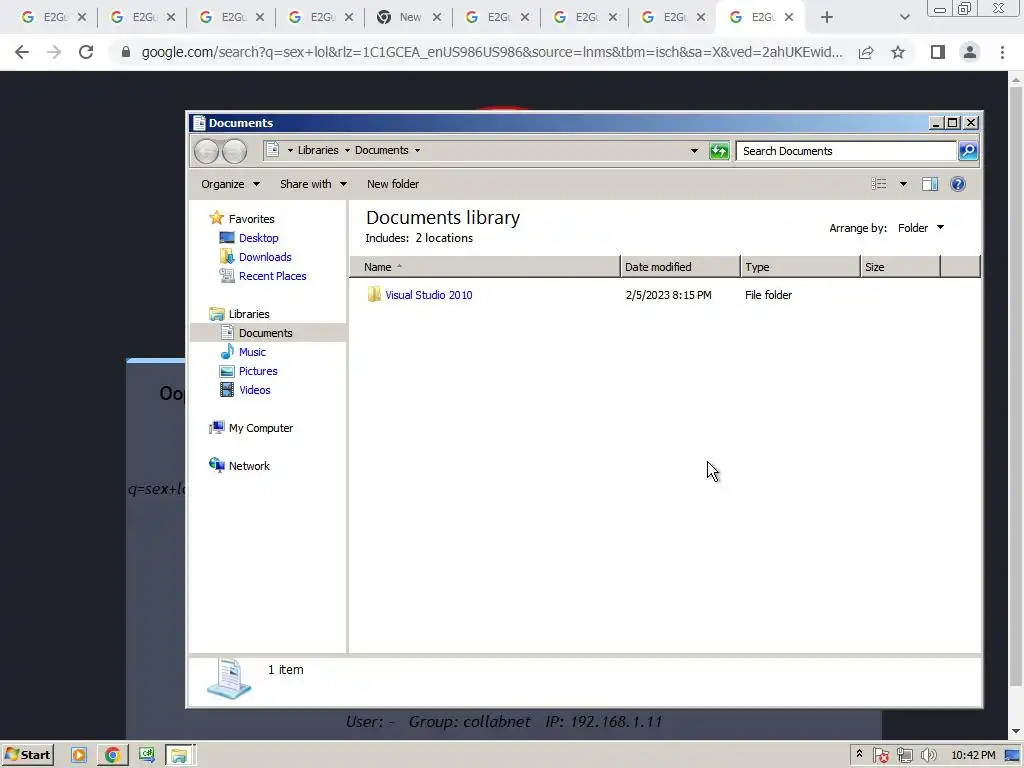
Task: Open Chrome side panel icon
Action: [938, 52]
